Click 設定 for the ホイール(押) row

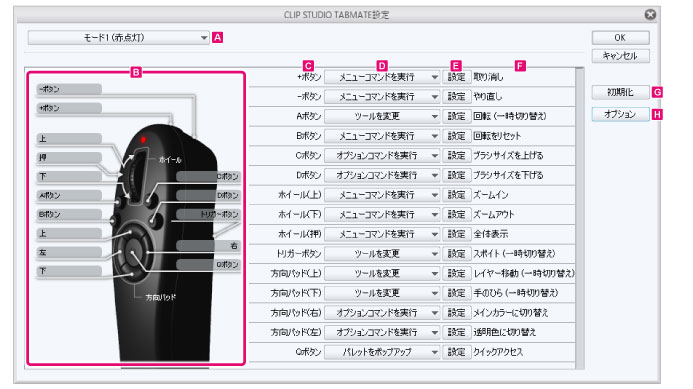pos(457,234)
